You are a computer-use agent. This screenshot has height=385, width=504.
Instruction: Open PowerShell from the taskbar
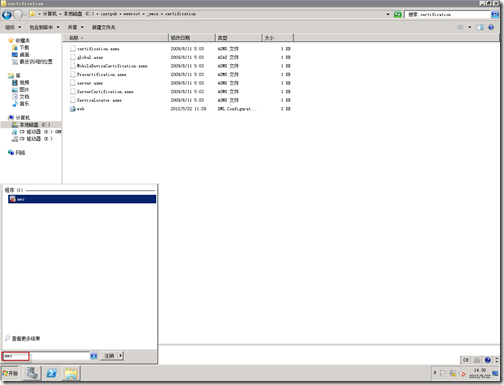51,373
